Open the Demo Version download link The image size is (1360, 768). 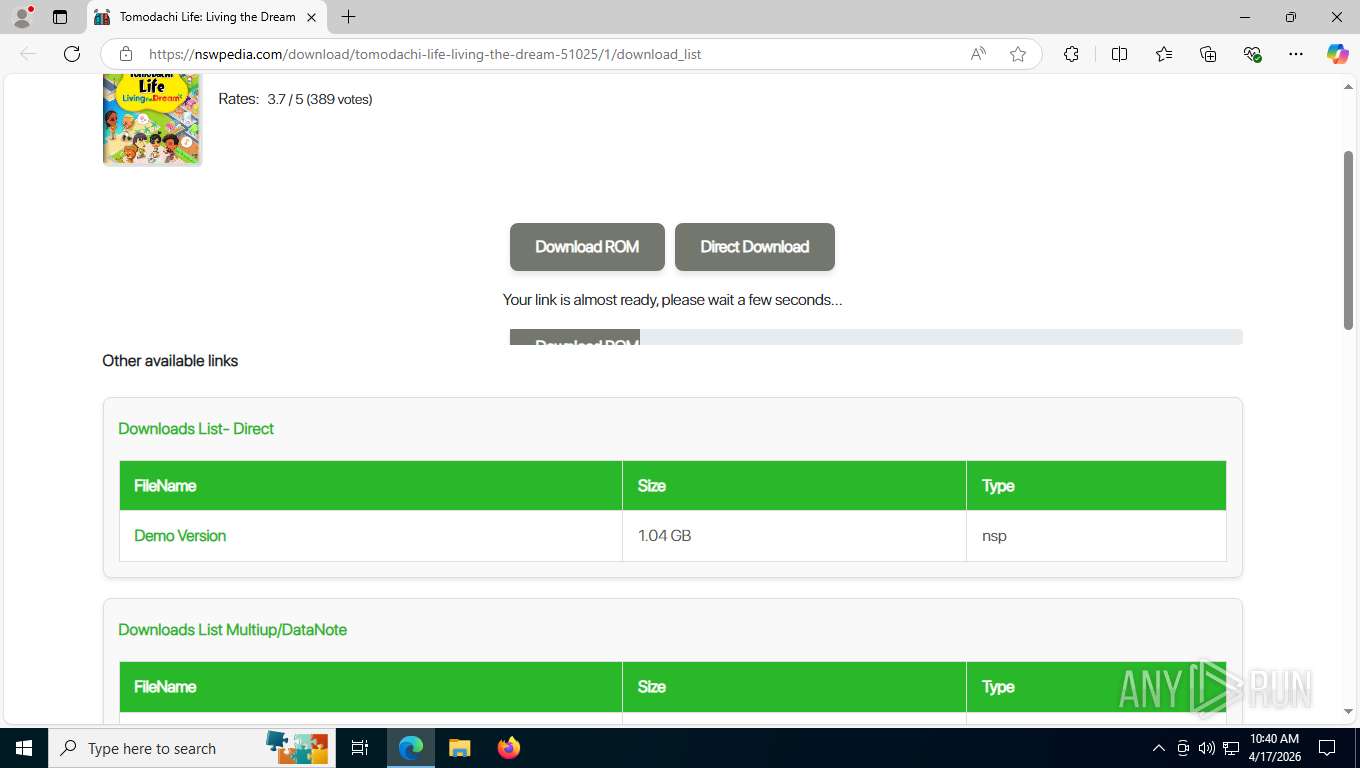coord(180,536)
